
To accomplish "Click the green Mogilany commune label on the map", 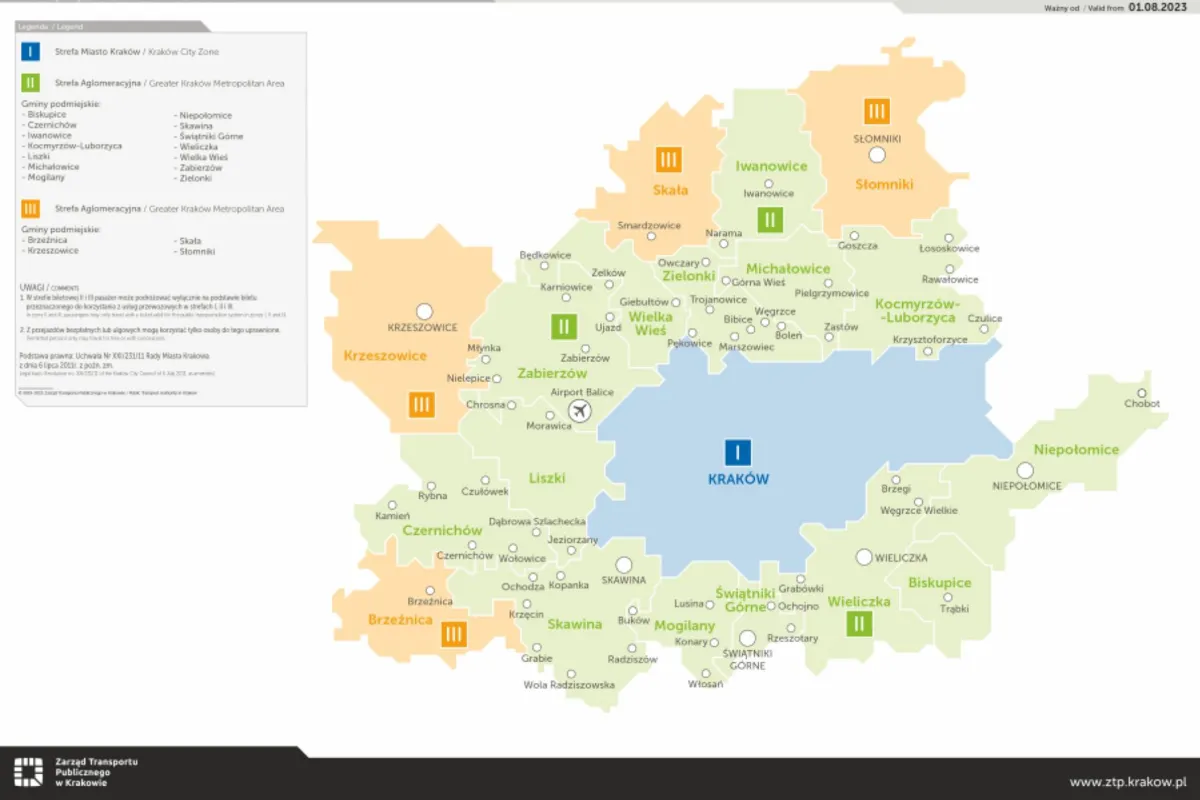I will coord(685,626).
